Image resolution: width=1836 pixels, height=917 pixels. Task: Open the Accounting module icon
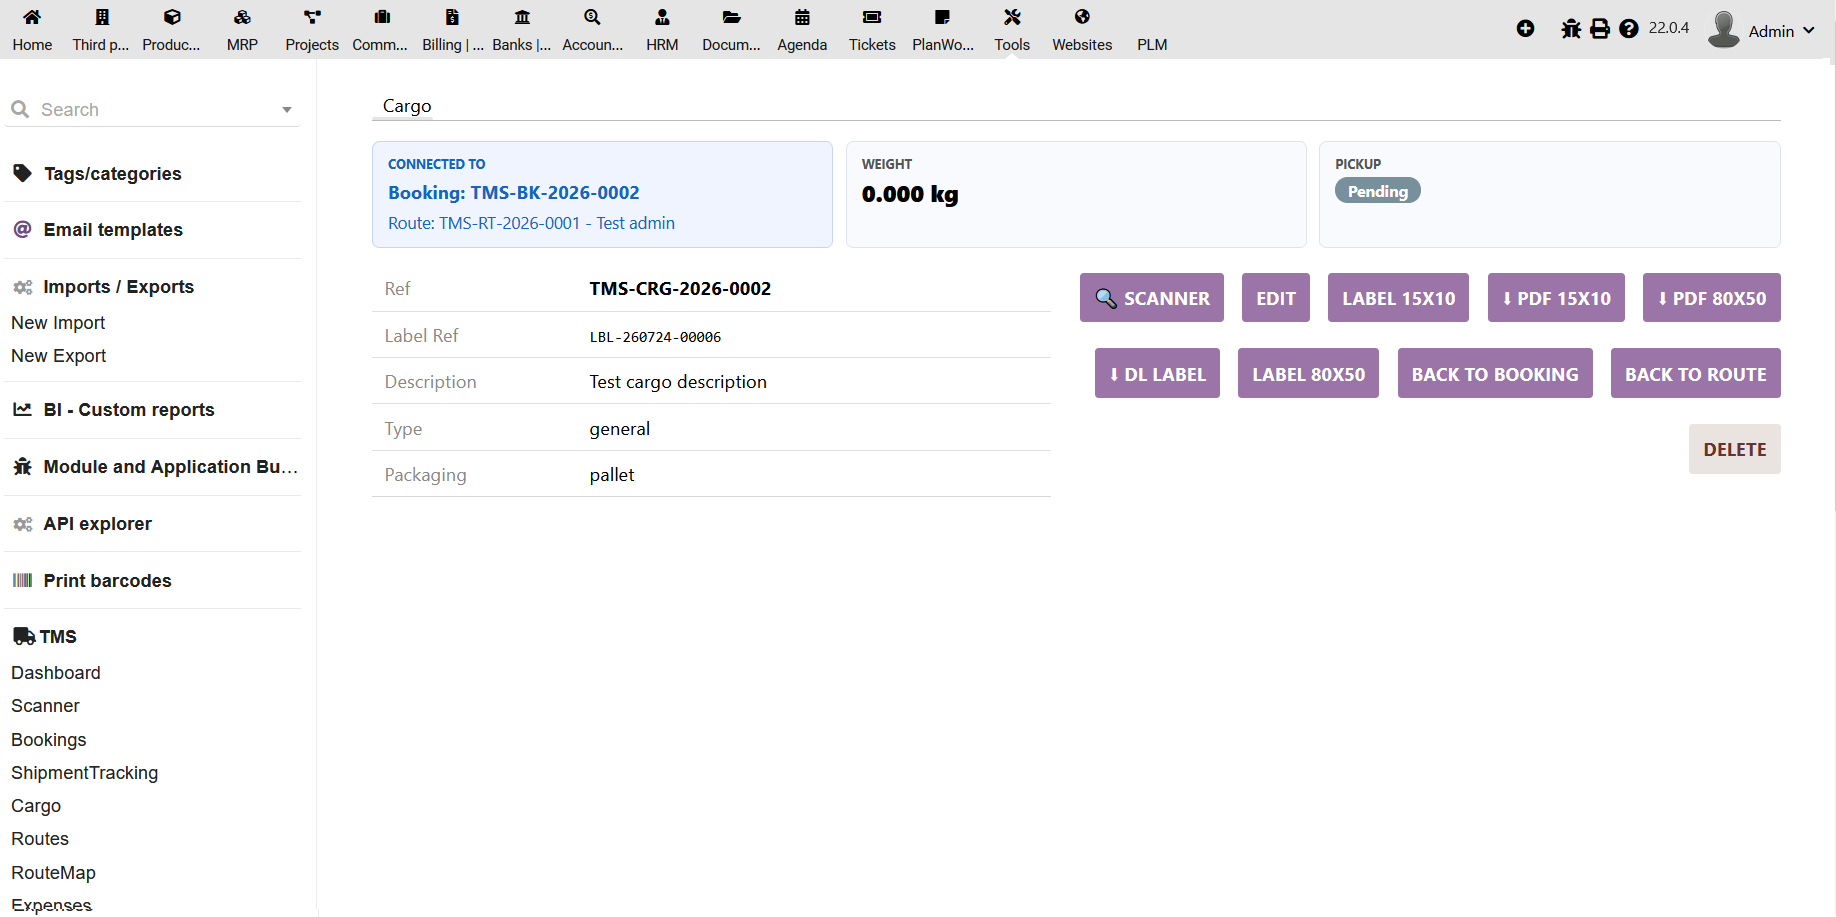(x=592, y=17)
